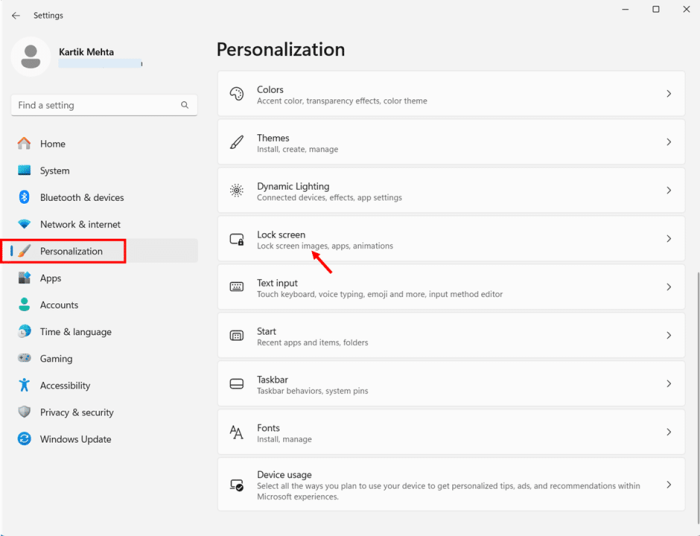
Task: Click the Bluetooth icon in sidebar
Action: 24,197
